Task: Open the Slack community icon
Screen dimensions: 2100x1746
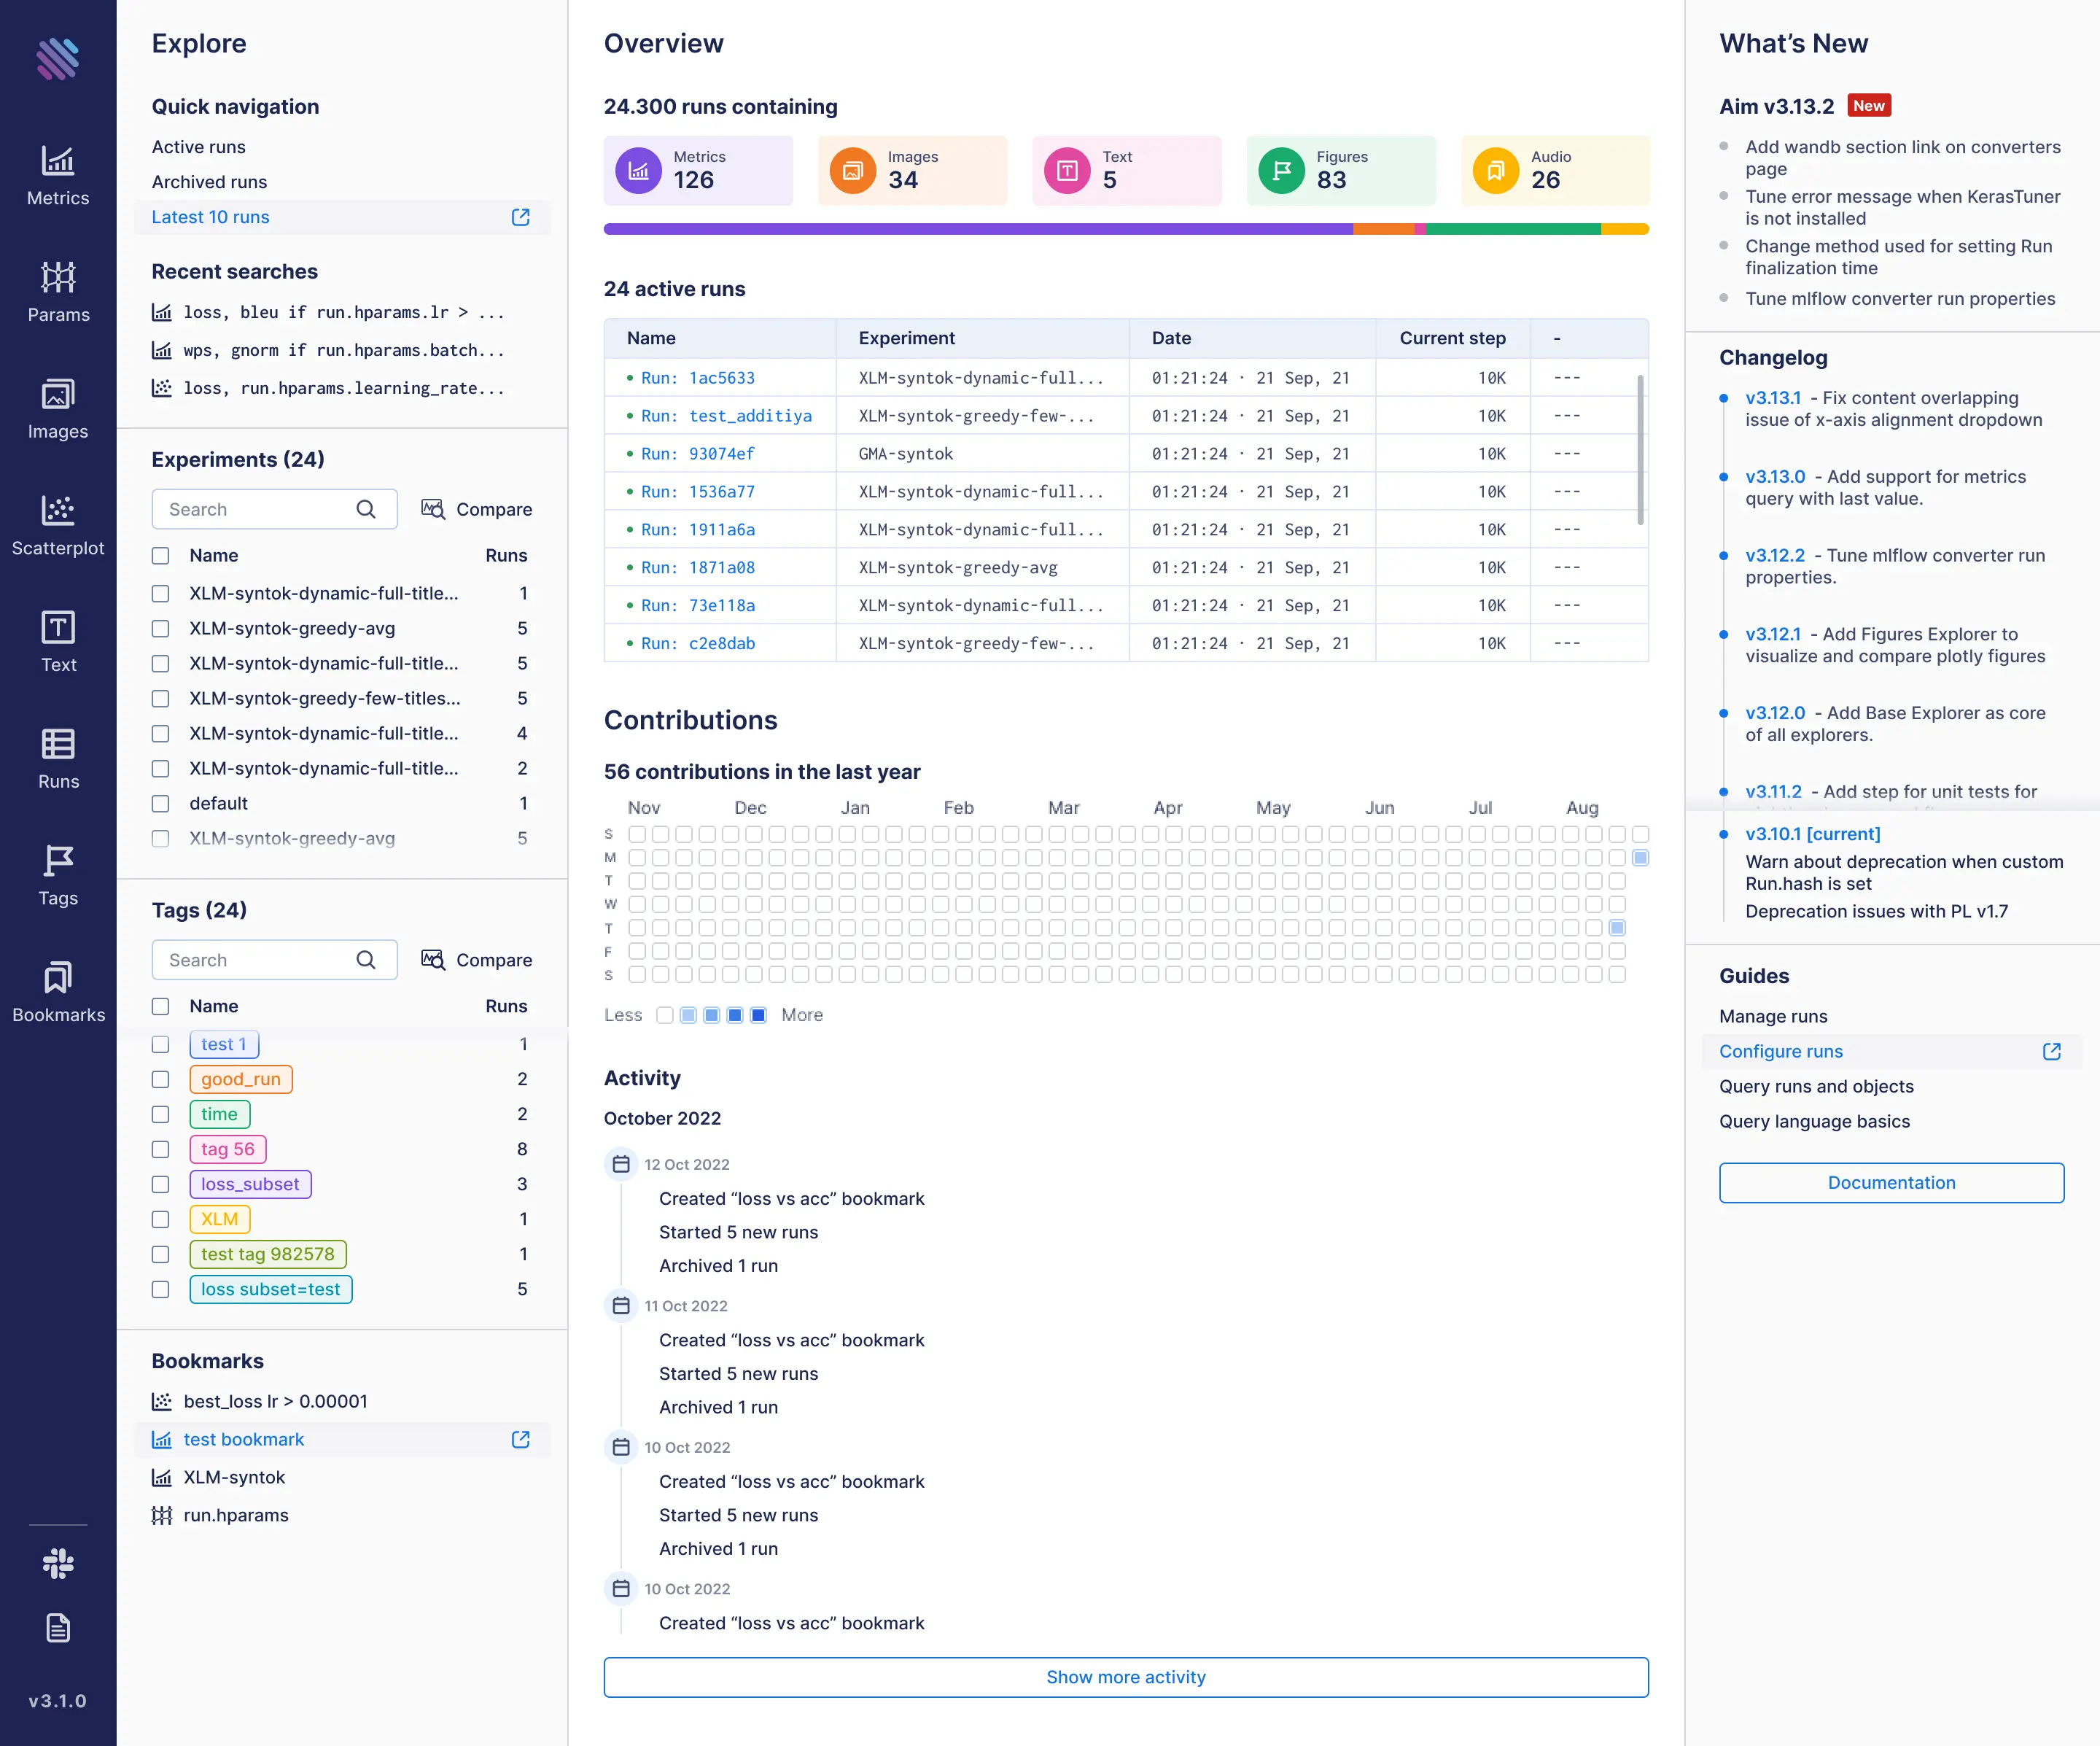Action: point(58,1563)
